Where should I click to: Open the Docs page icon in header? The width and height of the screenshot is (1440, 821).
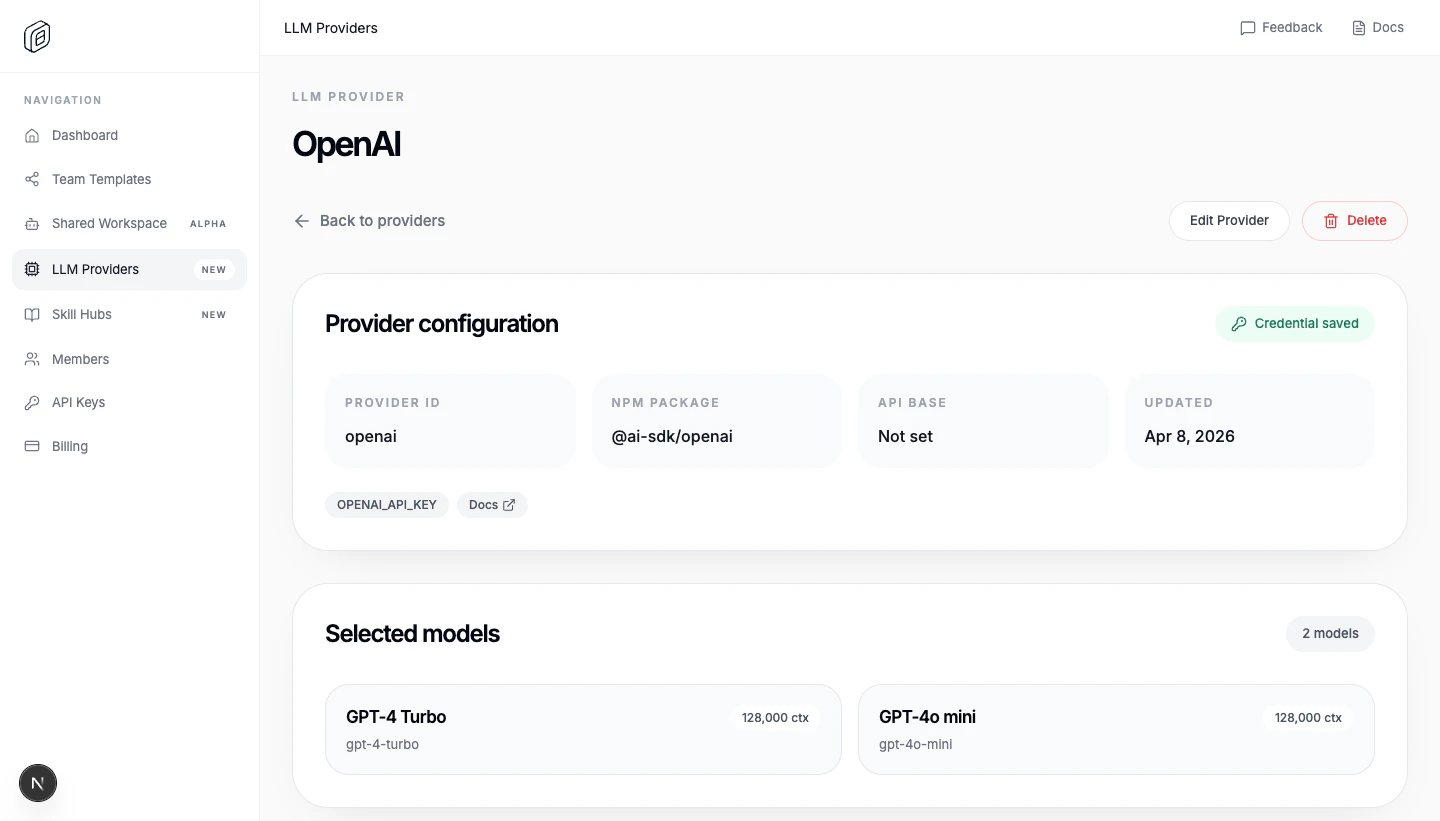[1357, 27]
